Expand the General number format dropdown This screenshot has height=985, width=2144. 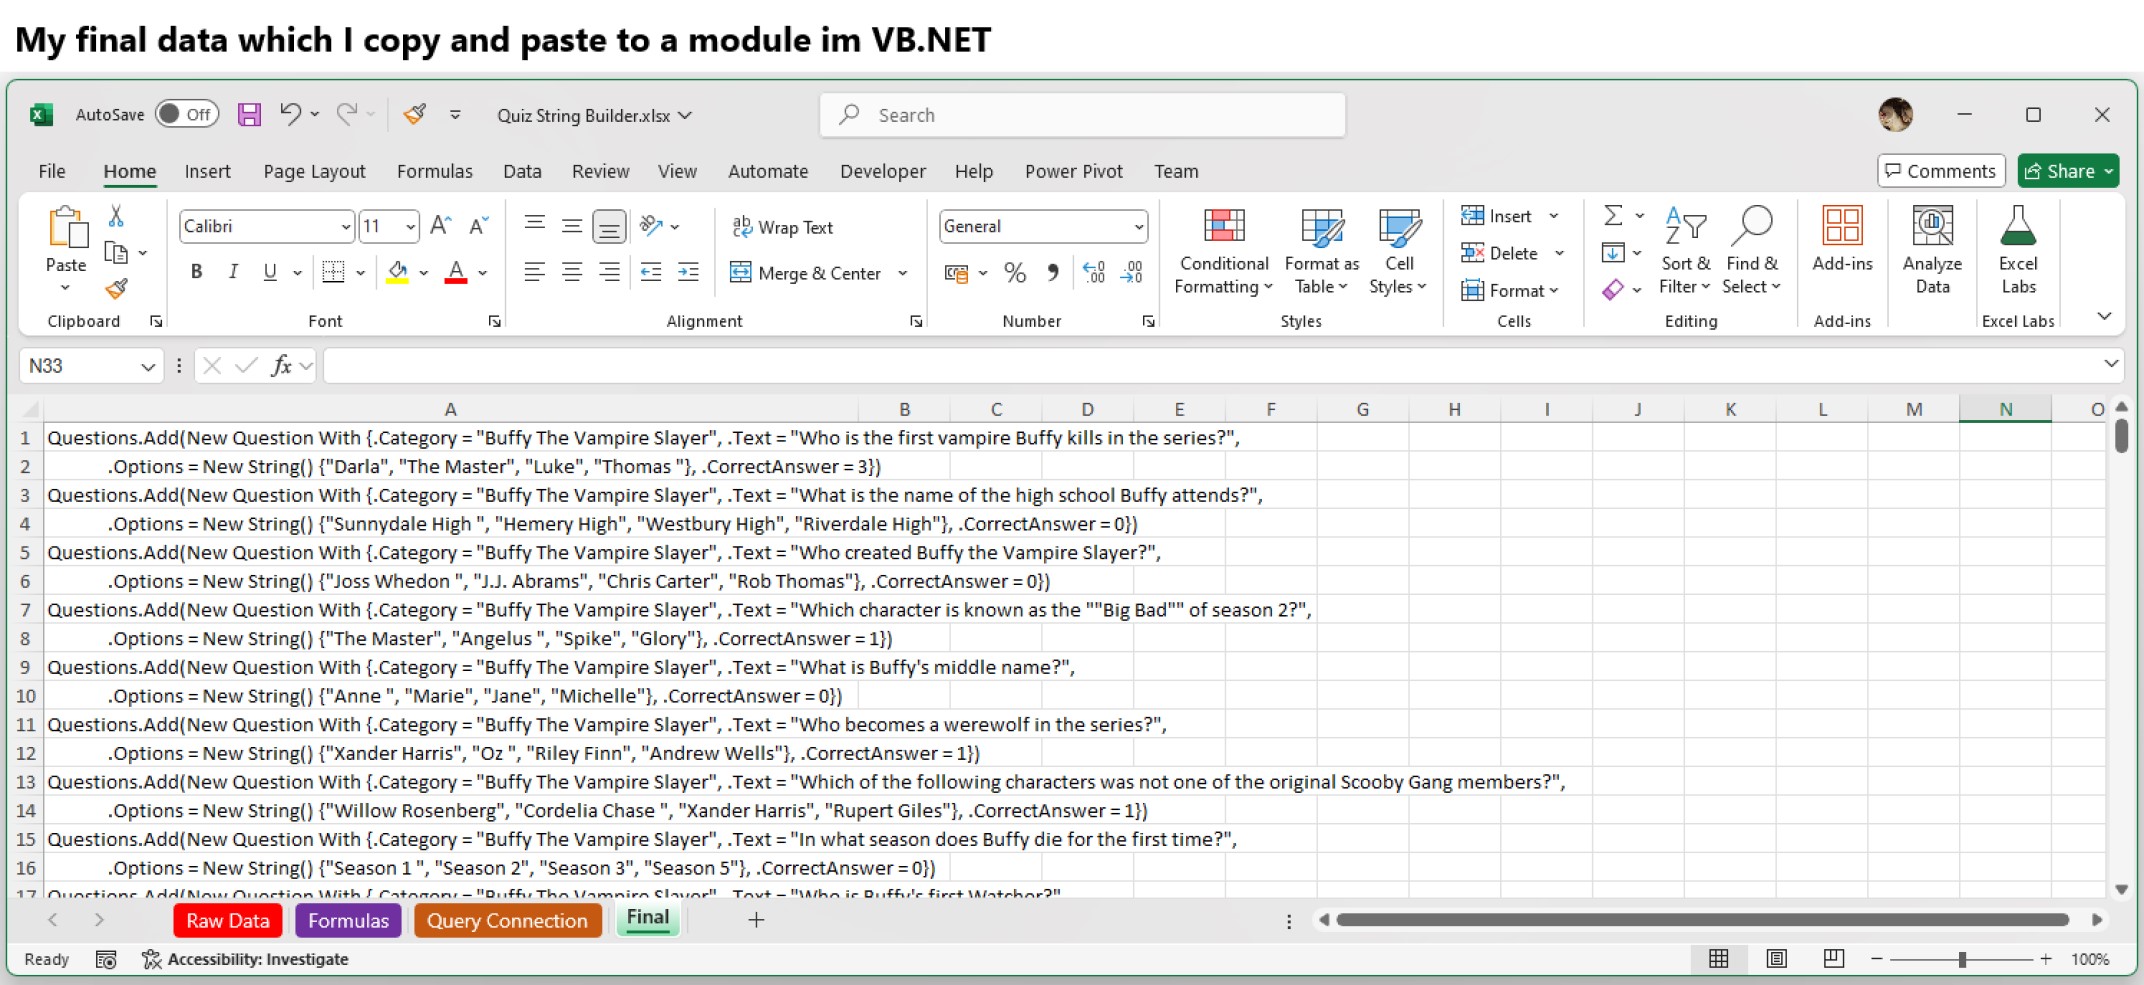click(1138, 227)
